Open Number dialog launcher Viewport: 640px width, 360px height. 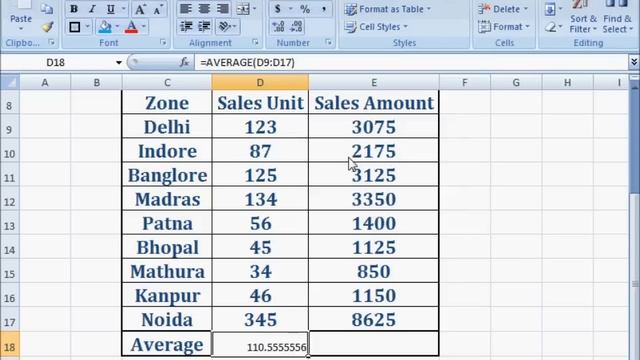pyautogui.click(x=329, y=42)
